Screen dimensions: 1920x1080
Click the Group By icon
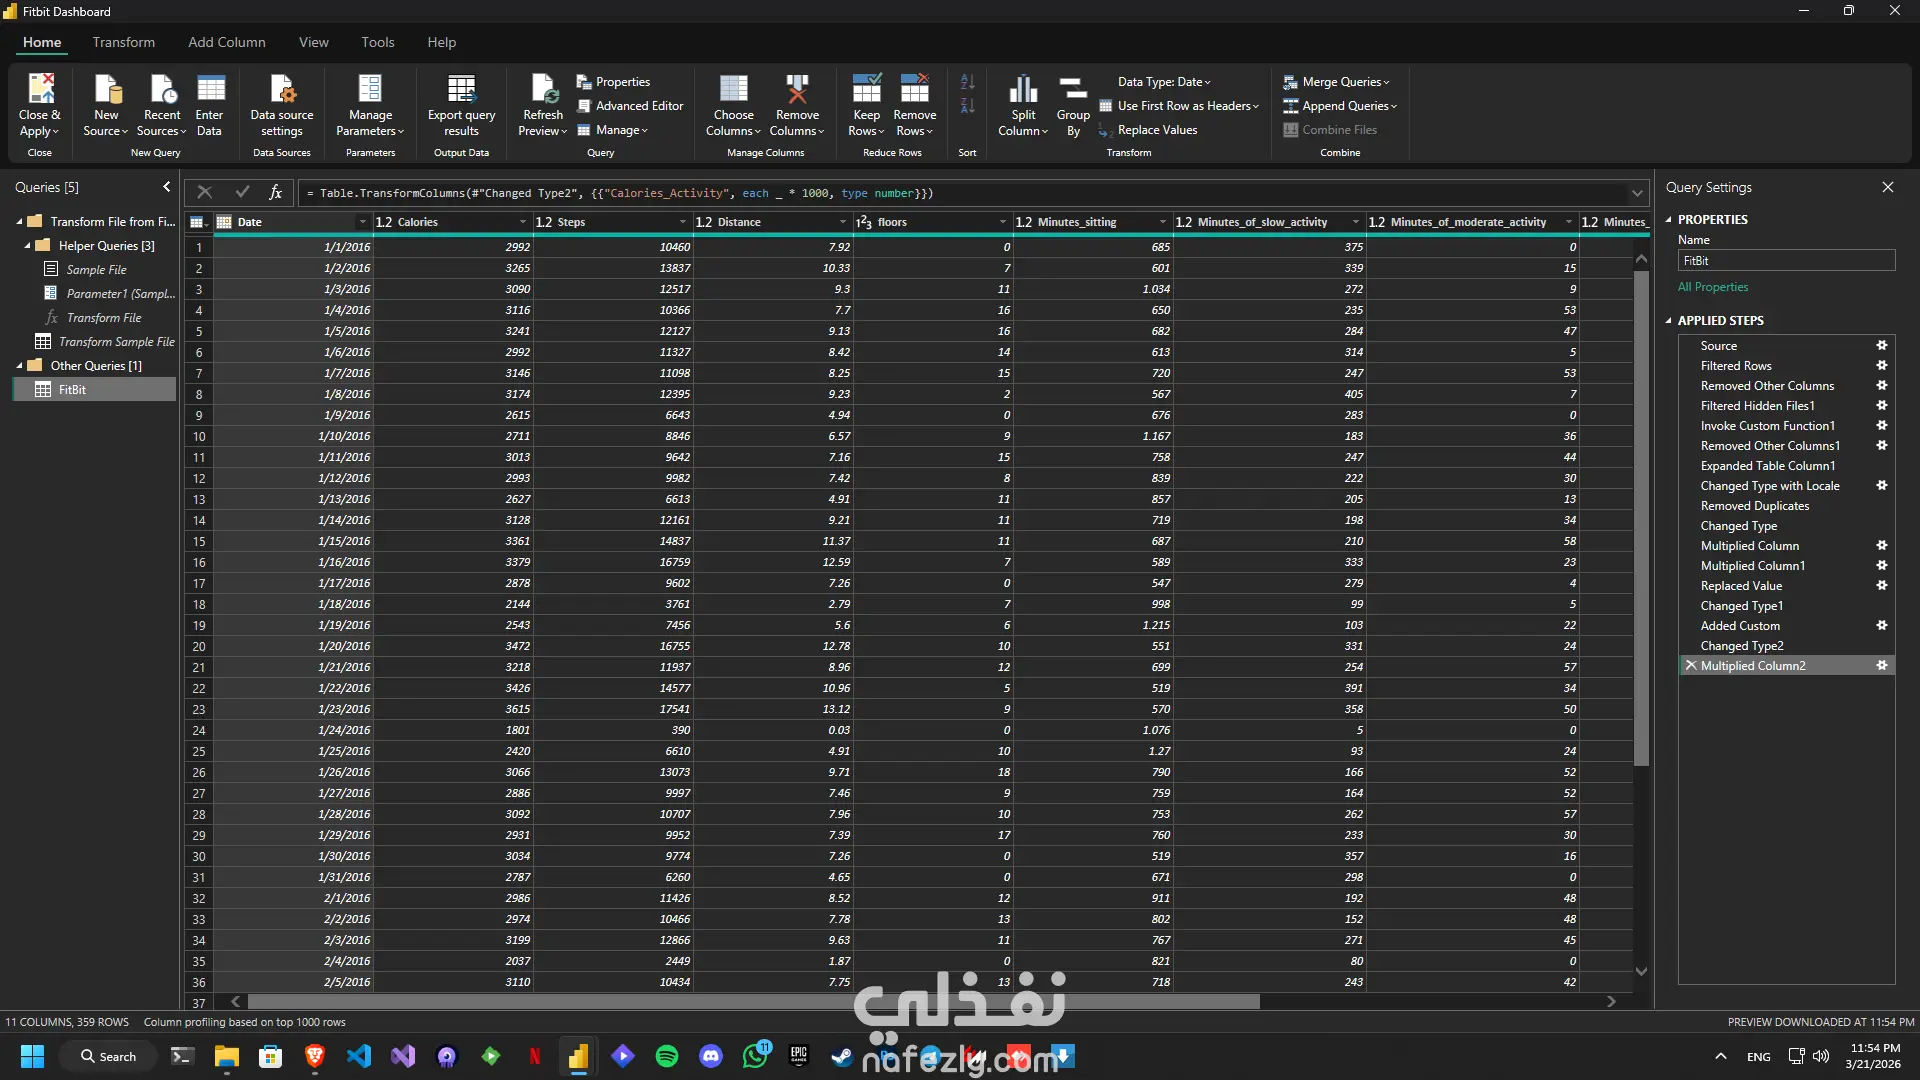[1073, 90]
